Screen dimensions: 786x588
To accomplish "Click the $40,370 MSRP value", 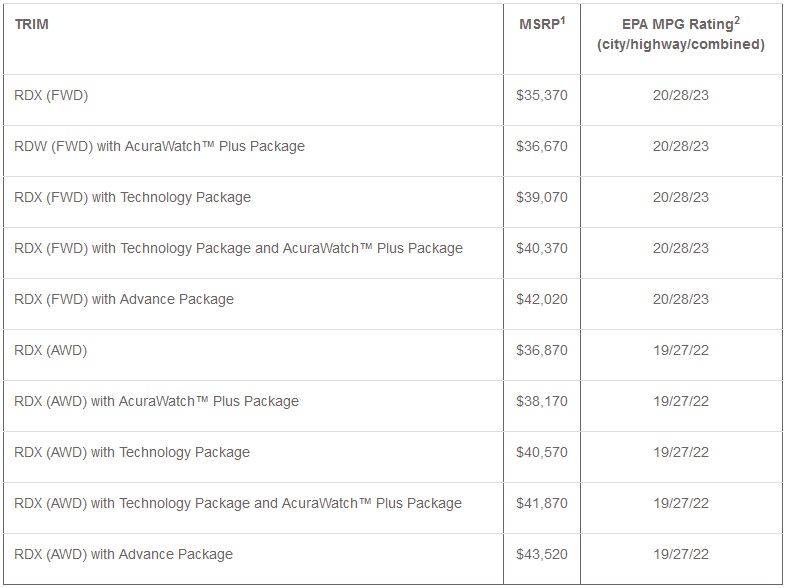I will point(541,248).
